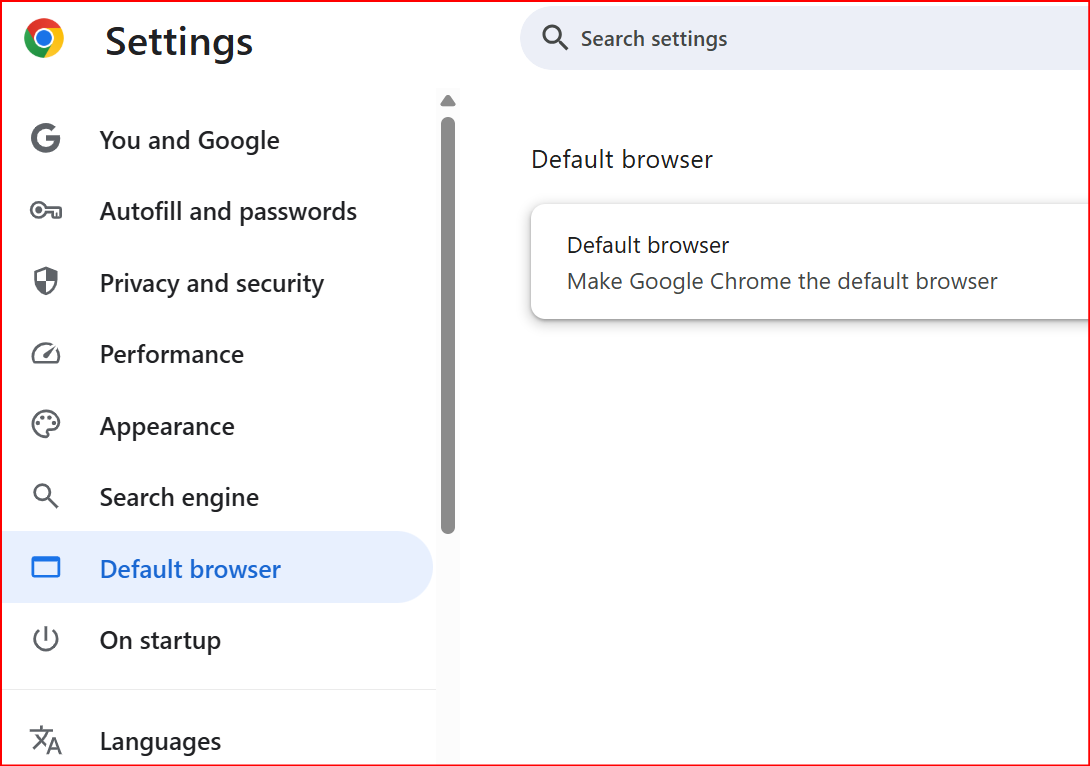This screenshot has width=1090, height=766.
Task: Open You and Google settings
Action: 189,140
